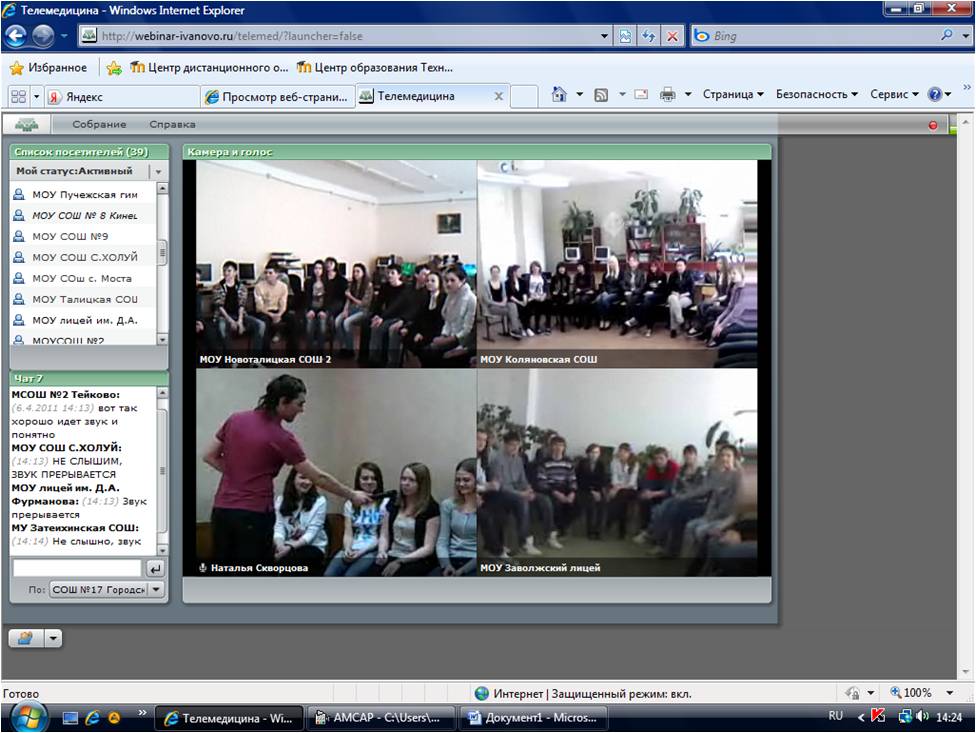Open the Справка menu
The width and height of the screenshot is (976, 733).
tap(172, 124)
